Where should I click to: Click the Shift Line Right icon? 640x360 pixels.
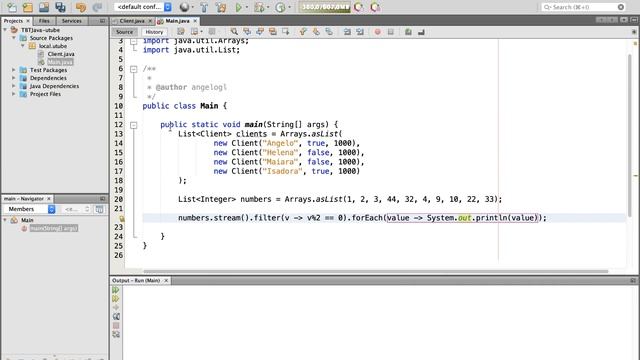(360, 32)
